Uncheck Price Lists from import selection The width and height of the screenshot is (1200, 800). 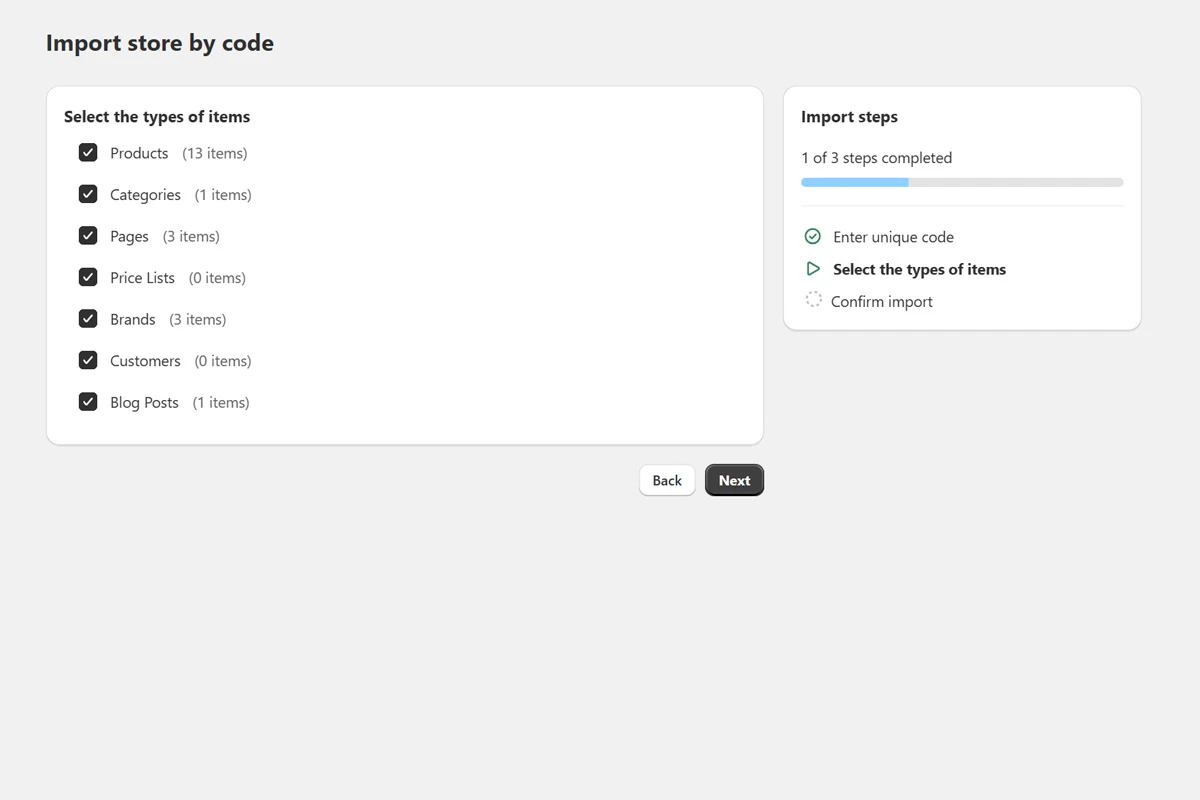88,277
